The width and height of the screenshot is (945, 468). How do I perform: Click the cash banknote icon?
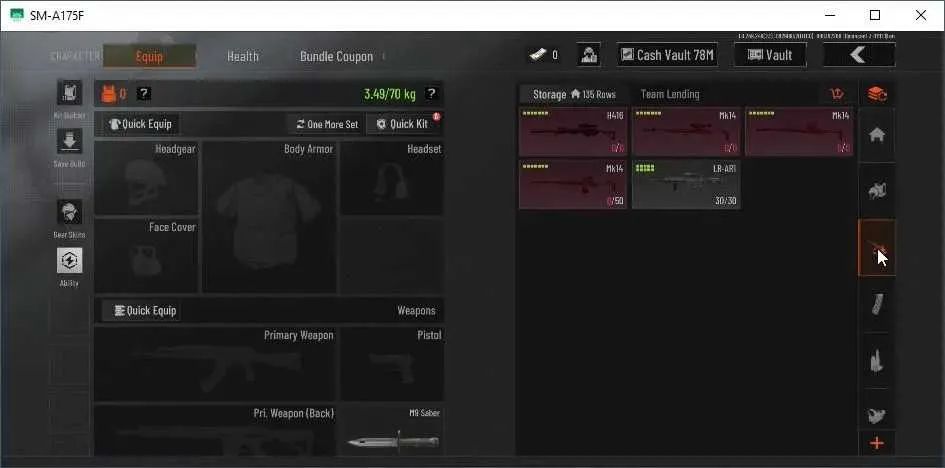click(538, 55)
